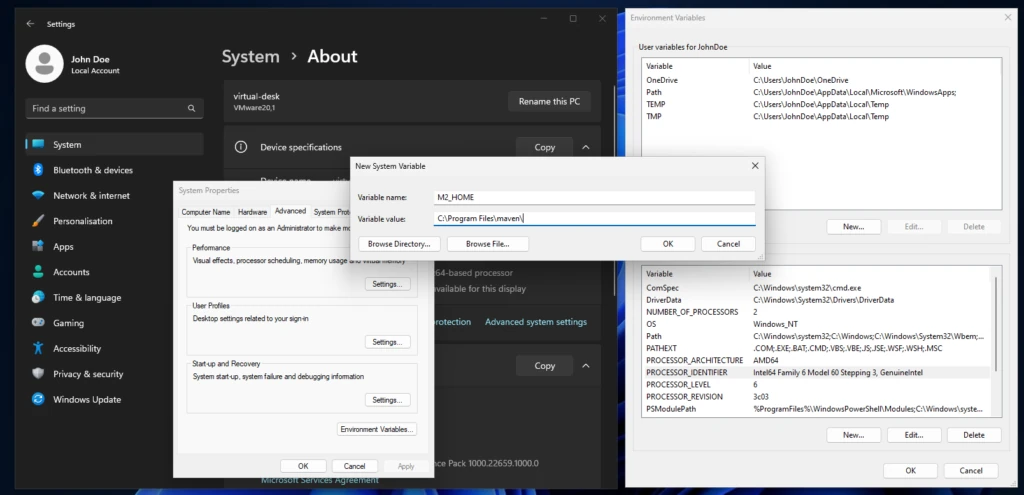Switch to the Computer Name tab
Viewport: 1024px width, 495px height.
click(x=206, y=212)
